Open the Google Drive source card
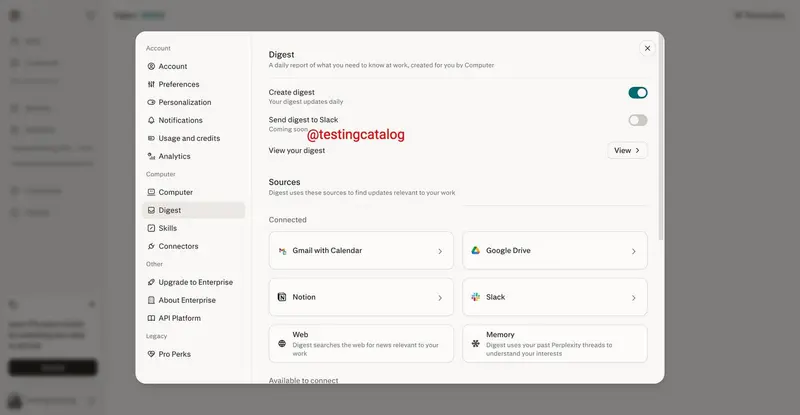 point(555,251)
